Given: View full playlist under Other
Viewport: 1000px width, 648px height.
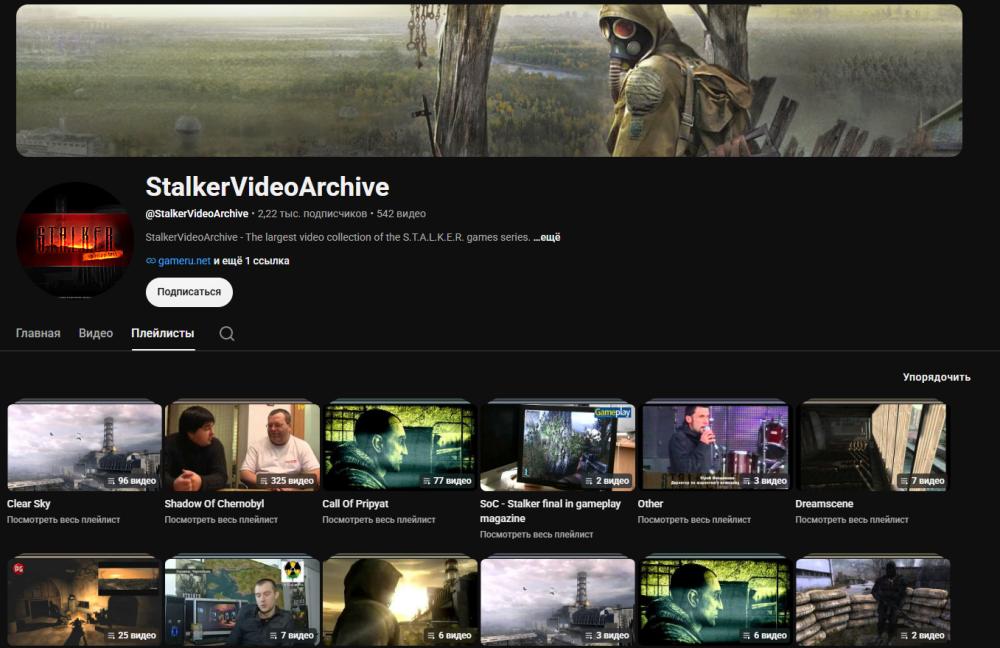Looking at the screenshot, I should [x=694, y=520].
